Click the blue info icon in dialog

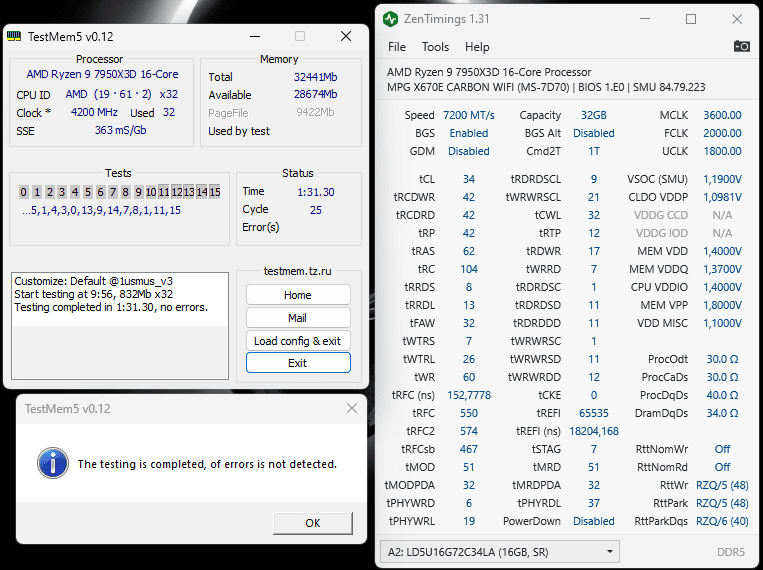(53, 463)
